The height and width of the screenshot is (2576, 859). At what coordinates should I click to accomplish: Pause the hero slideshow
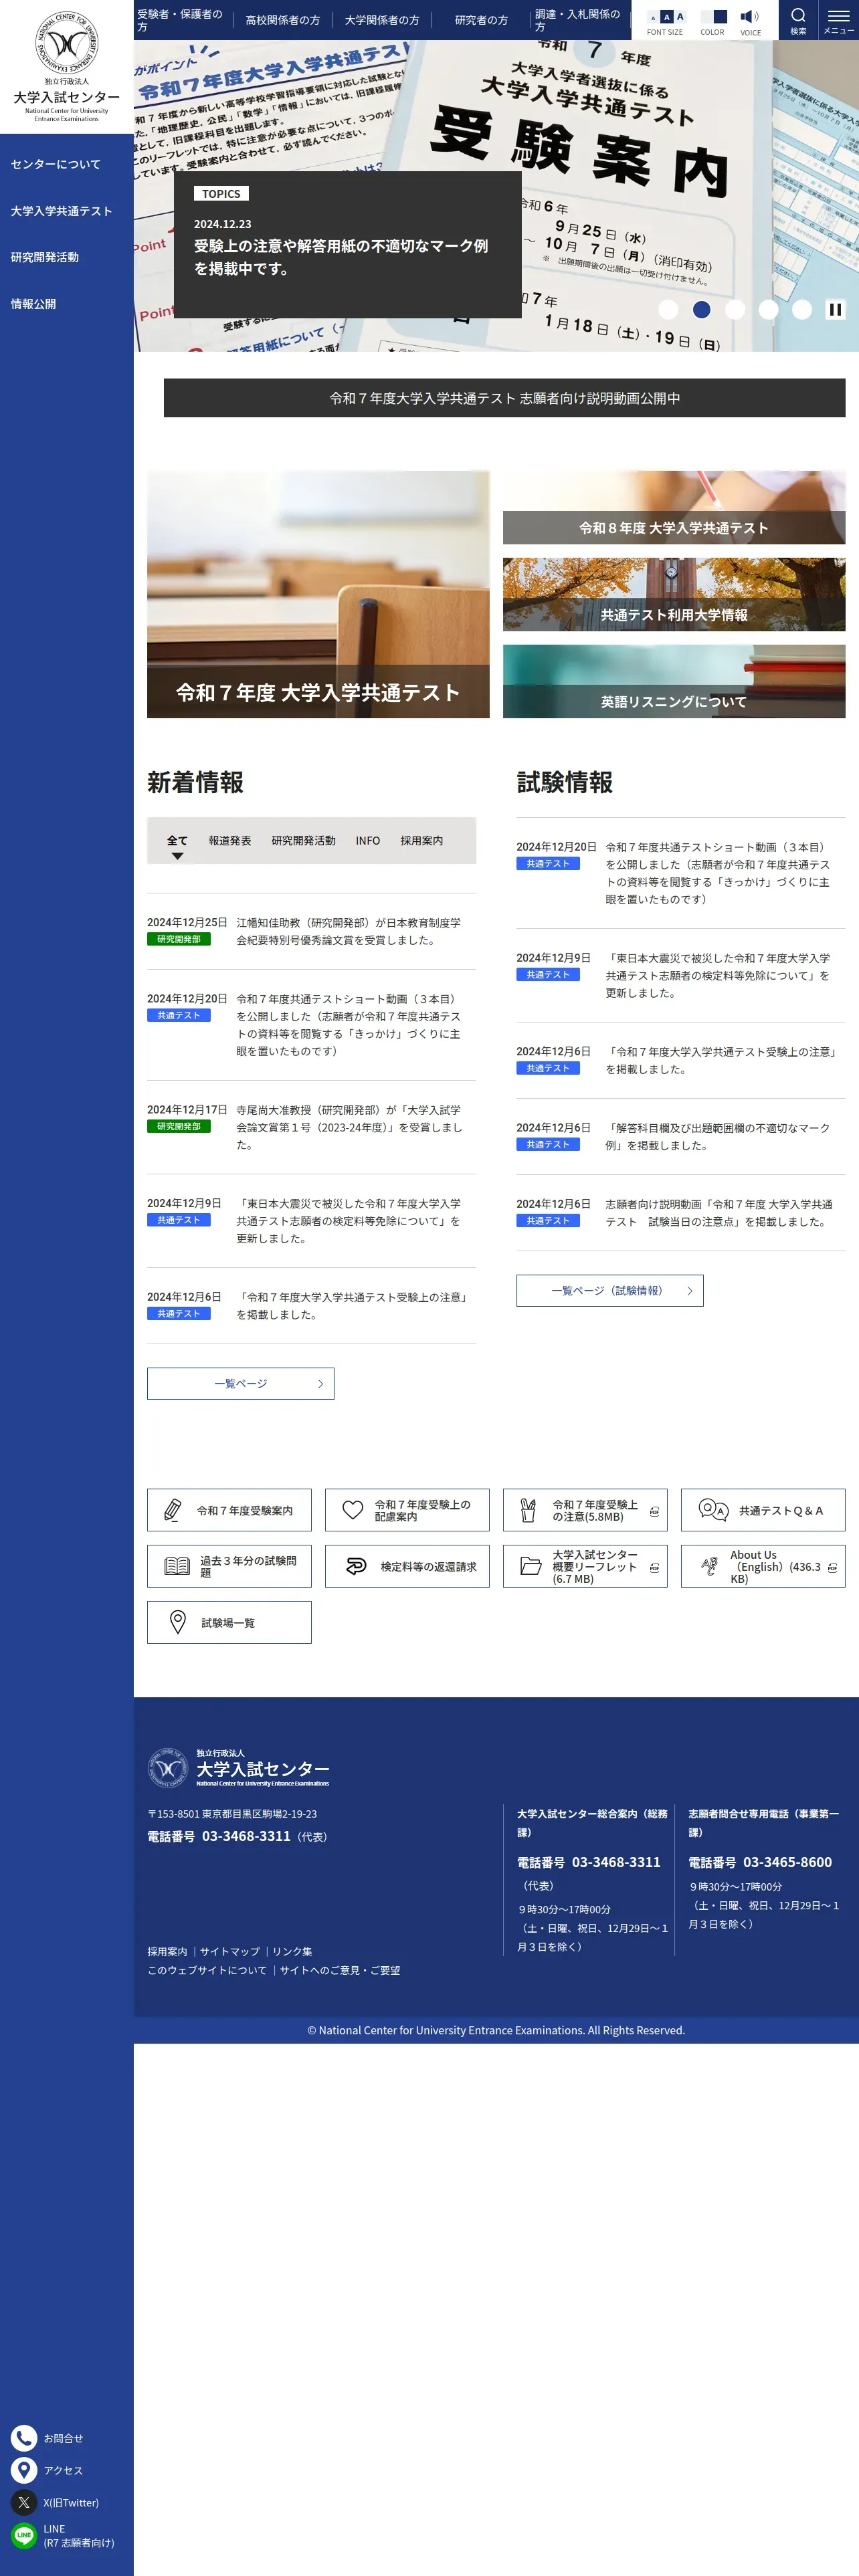835,310
